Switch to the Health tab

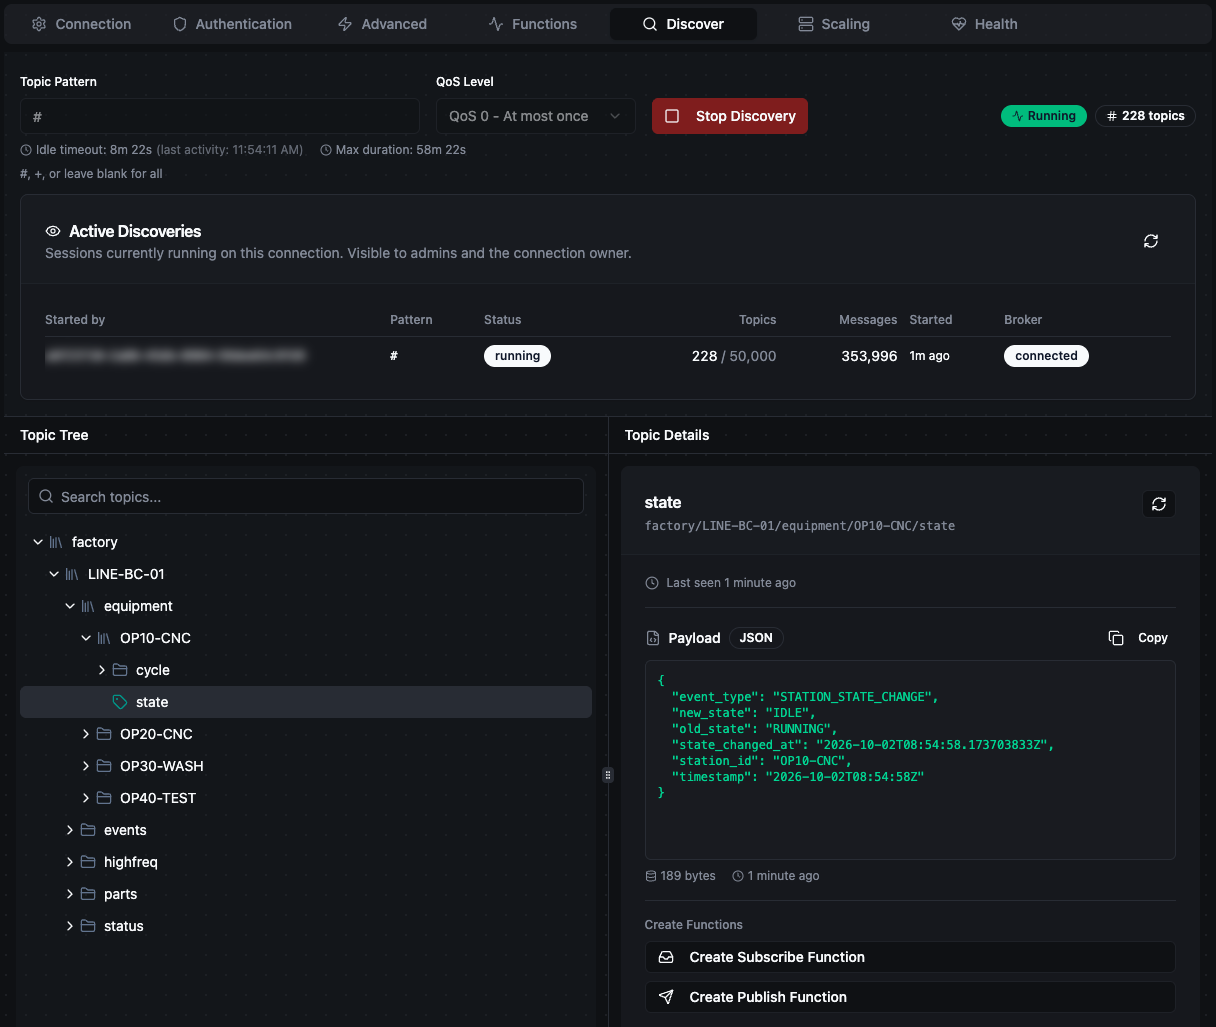[984, 24]
